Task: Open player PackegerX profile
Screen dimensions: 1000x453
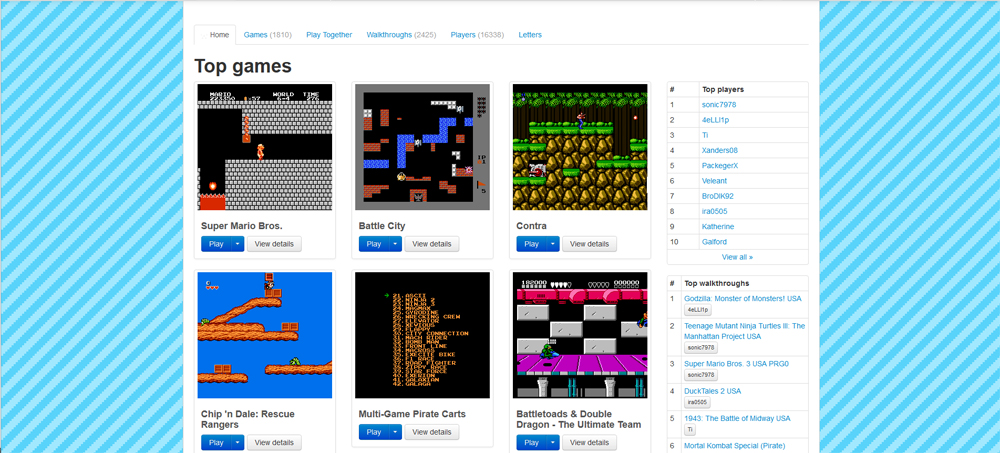Action: point(720,166)
